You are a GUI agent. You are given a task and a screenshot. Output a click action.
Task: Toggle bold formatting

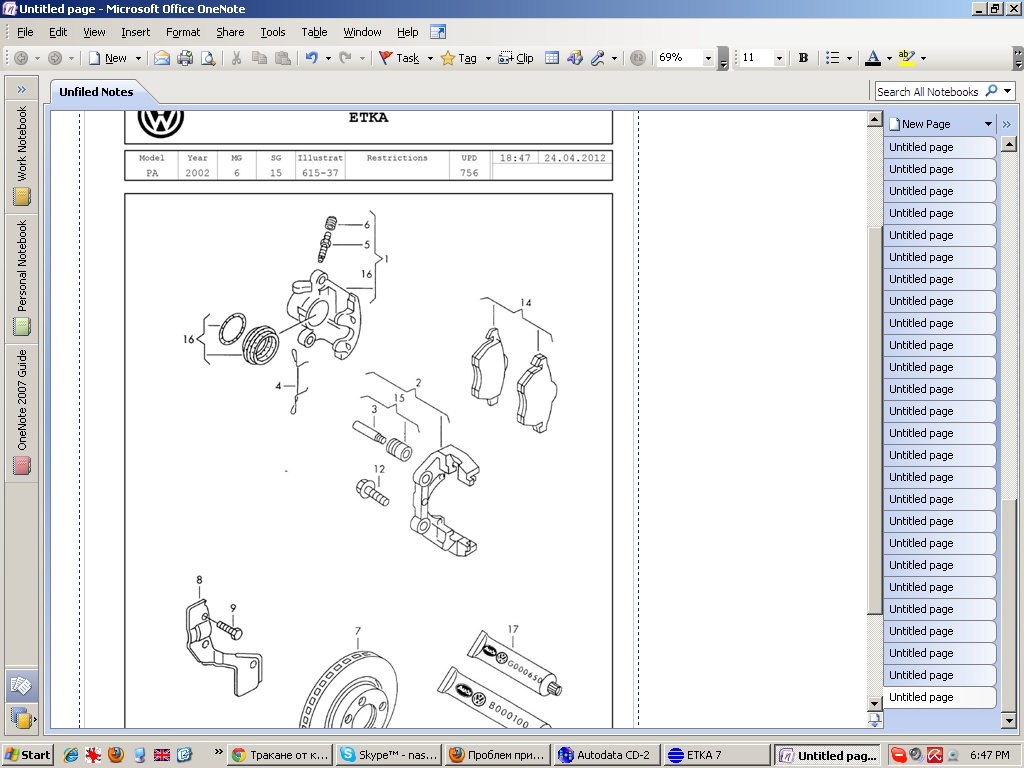(x=803, y=58)
